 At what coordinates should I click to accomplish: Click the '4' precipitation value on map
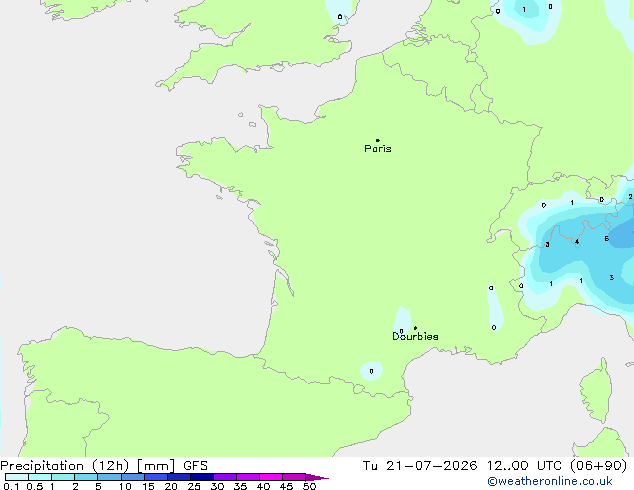(577, 242)
